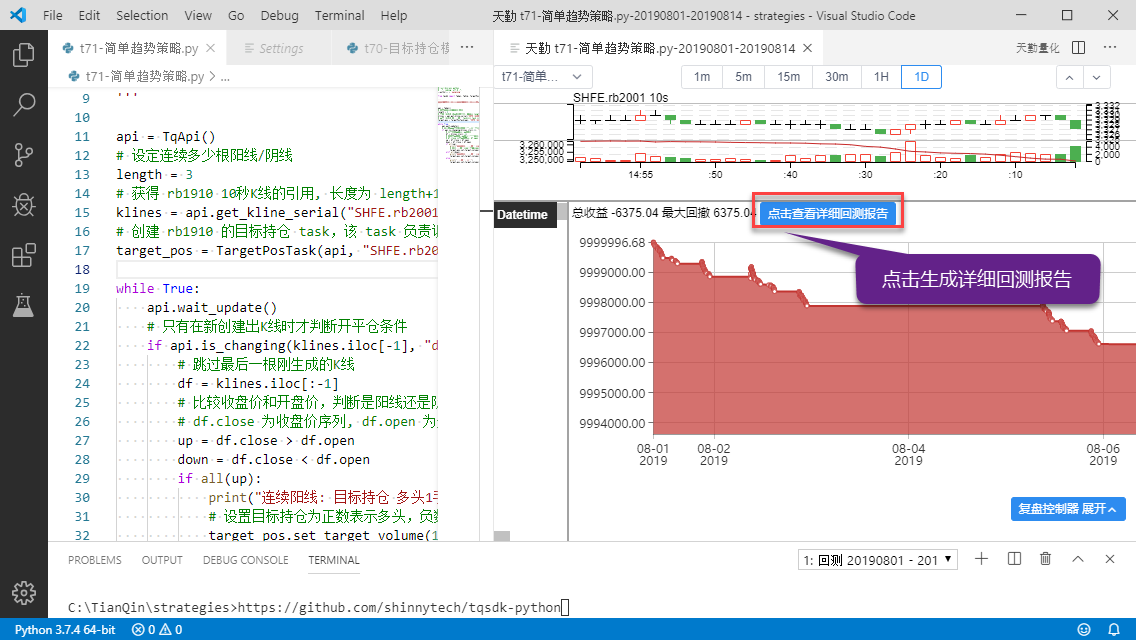Click the empty line 18 in editor
Viewport: 1136px width, 640px height.
(x=277, y=269)
